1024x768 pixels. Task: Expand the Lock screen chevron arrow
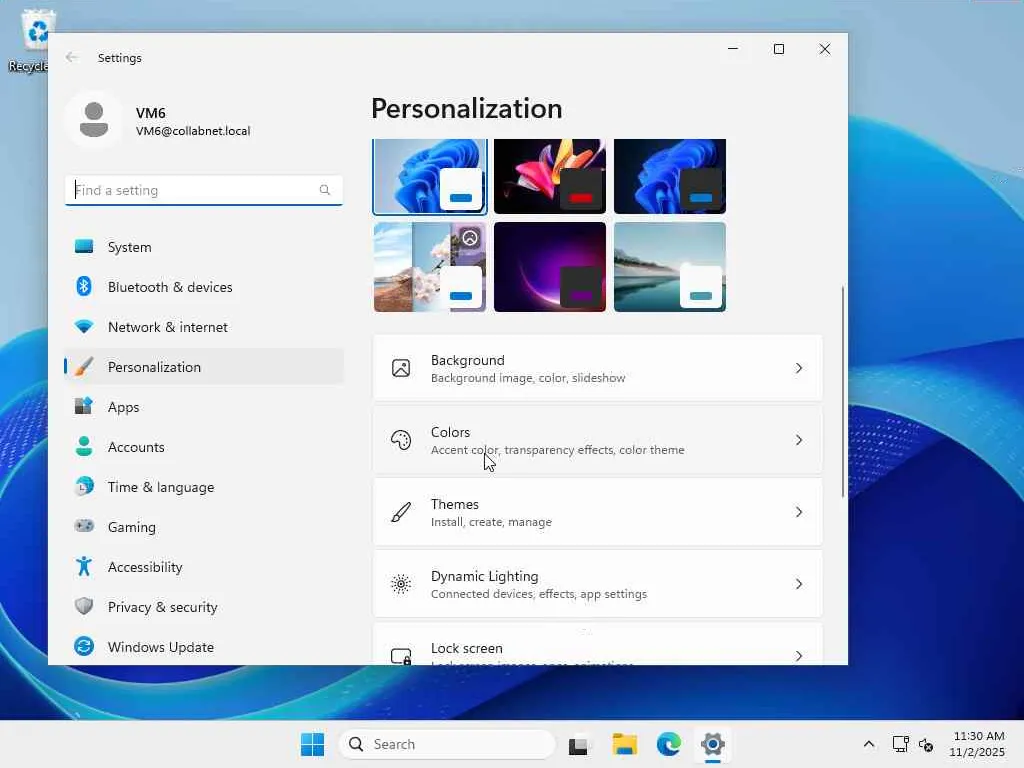click(799, 656)
